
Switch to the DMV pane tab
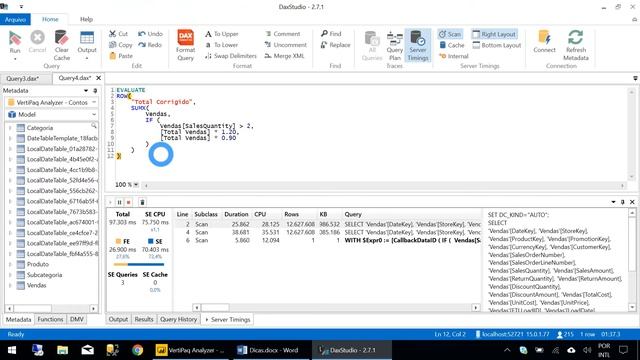(77, 319)
